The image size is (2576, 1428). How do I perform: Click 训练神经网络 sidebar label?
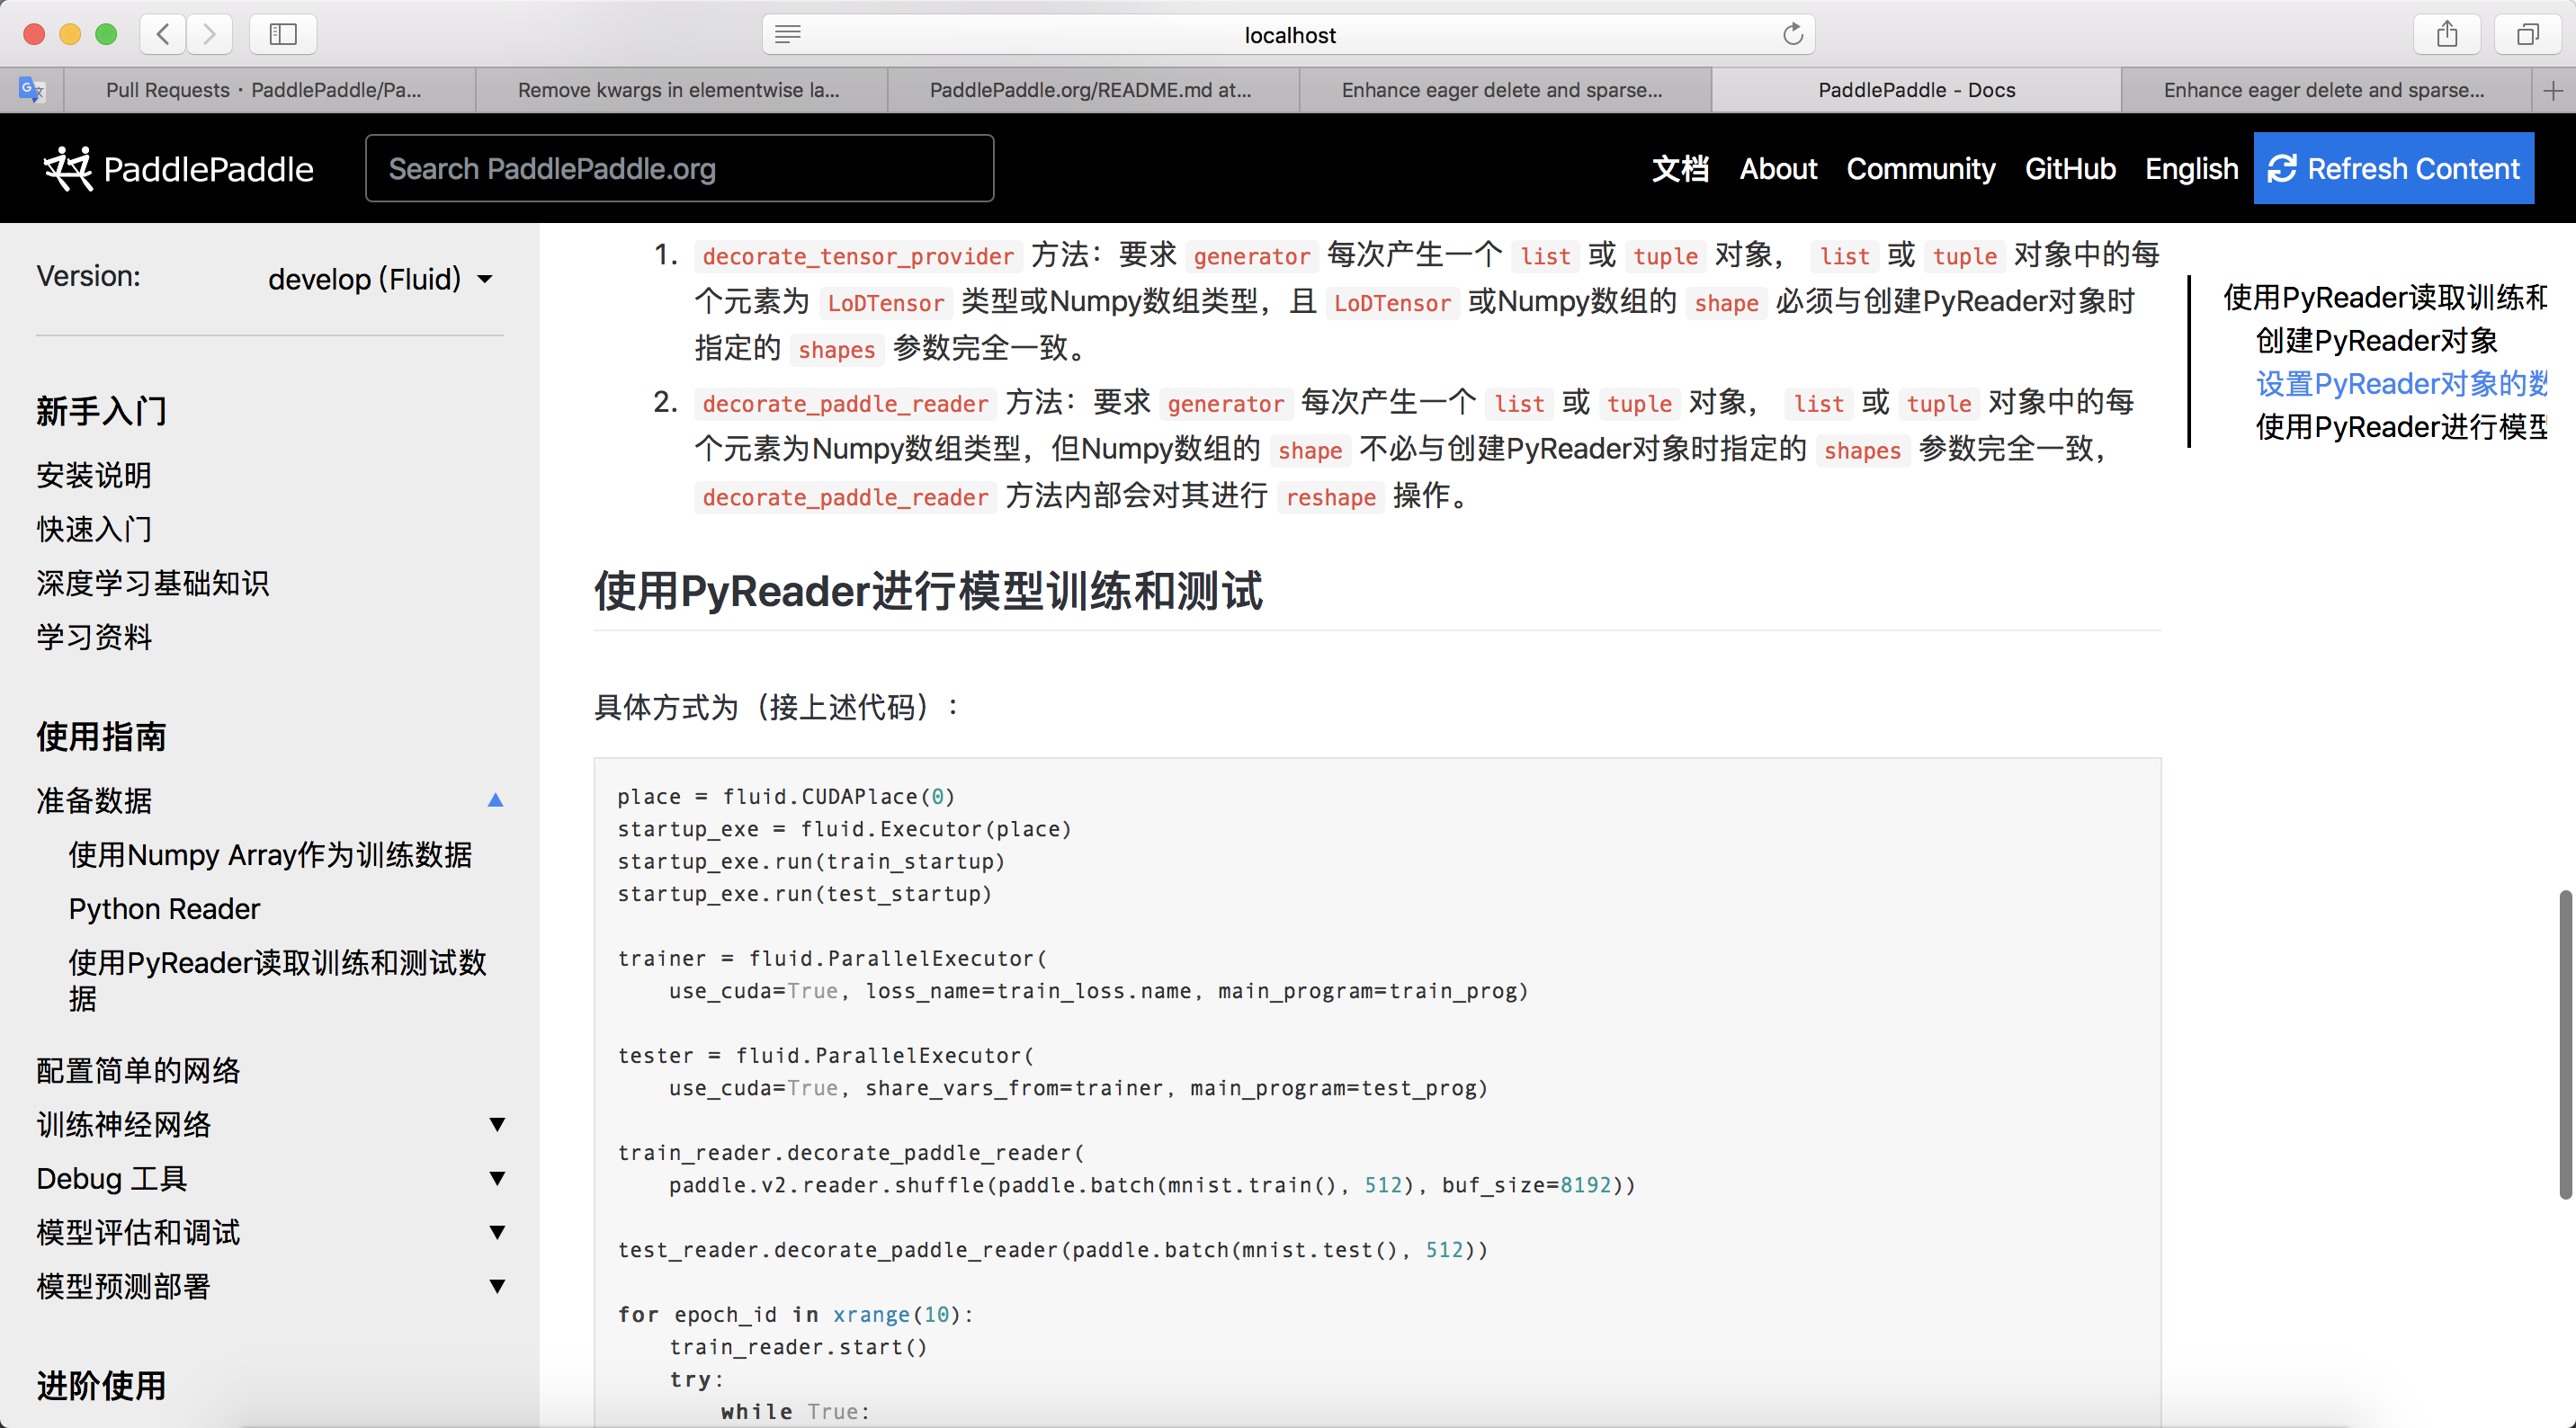tap(123, 1124)
